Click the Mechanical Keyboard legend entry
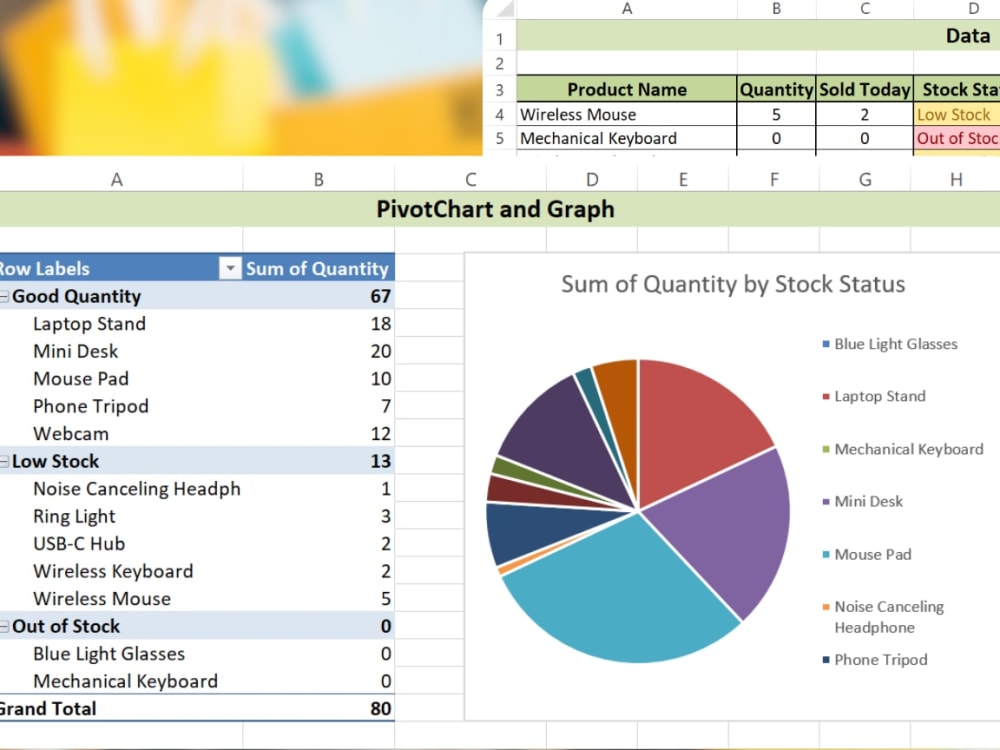 click(903, 450)
